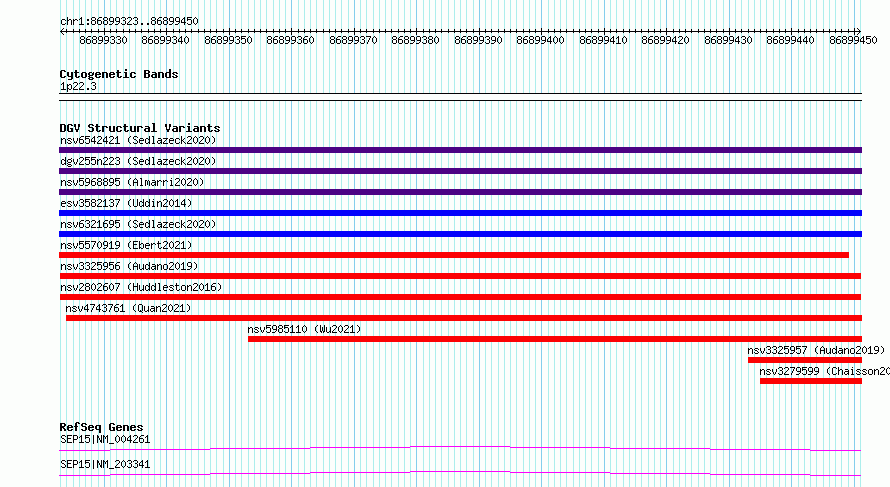This screenshot has width=890, height=487.
Task: Click the magenta line under SEP15|NM_004261
Action: [x=460, y=448]
